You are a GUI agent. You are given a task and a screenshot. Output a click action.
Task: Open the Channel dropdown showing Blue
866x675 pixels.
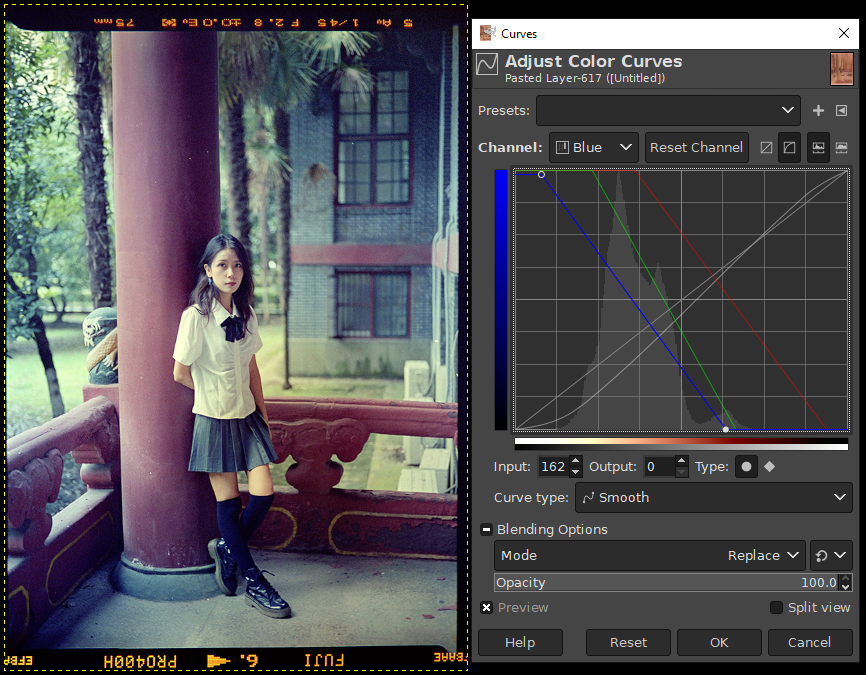pyautogui.click(x=594, y=147)
